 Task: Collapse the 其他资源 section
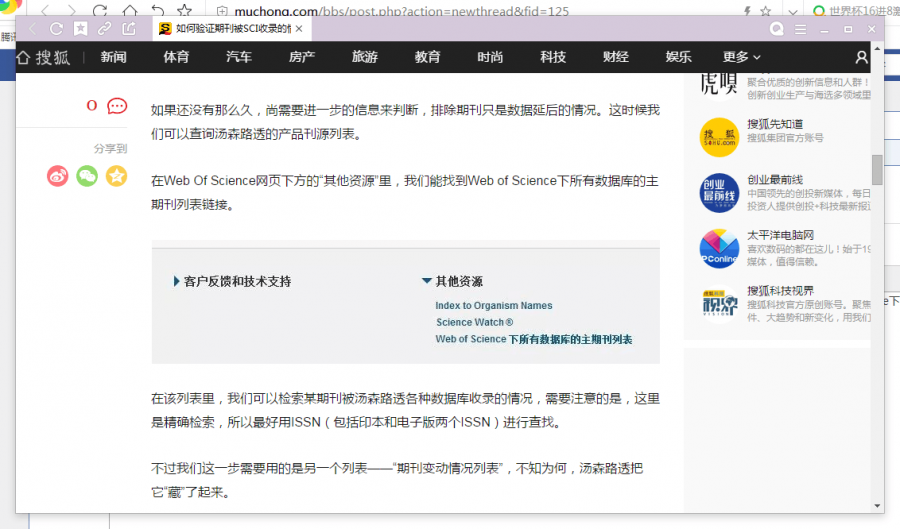pos(427,282)
